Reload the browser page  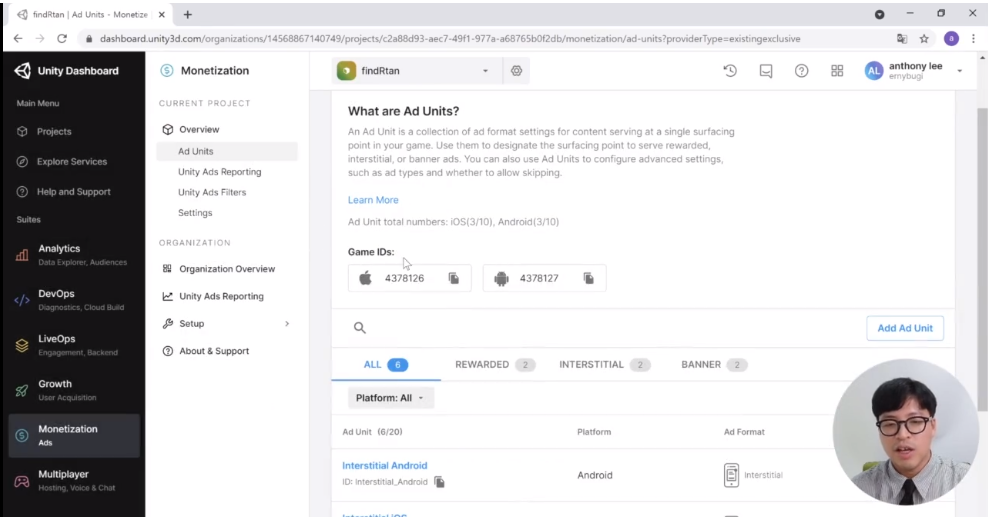tap(62, 39)
